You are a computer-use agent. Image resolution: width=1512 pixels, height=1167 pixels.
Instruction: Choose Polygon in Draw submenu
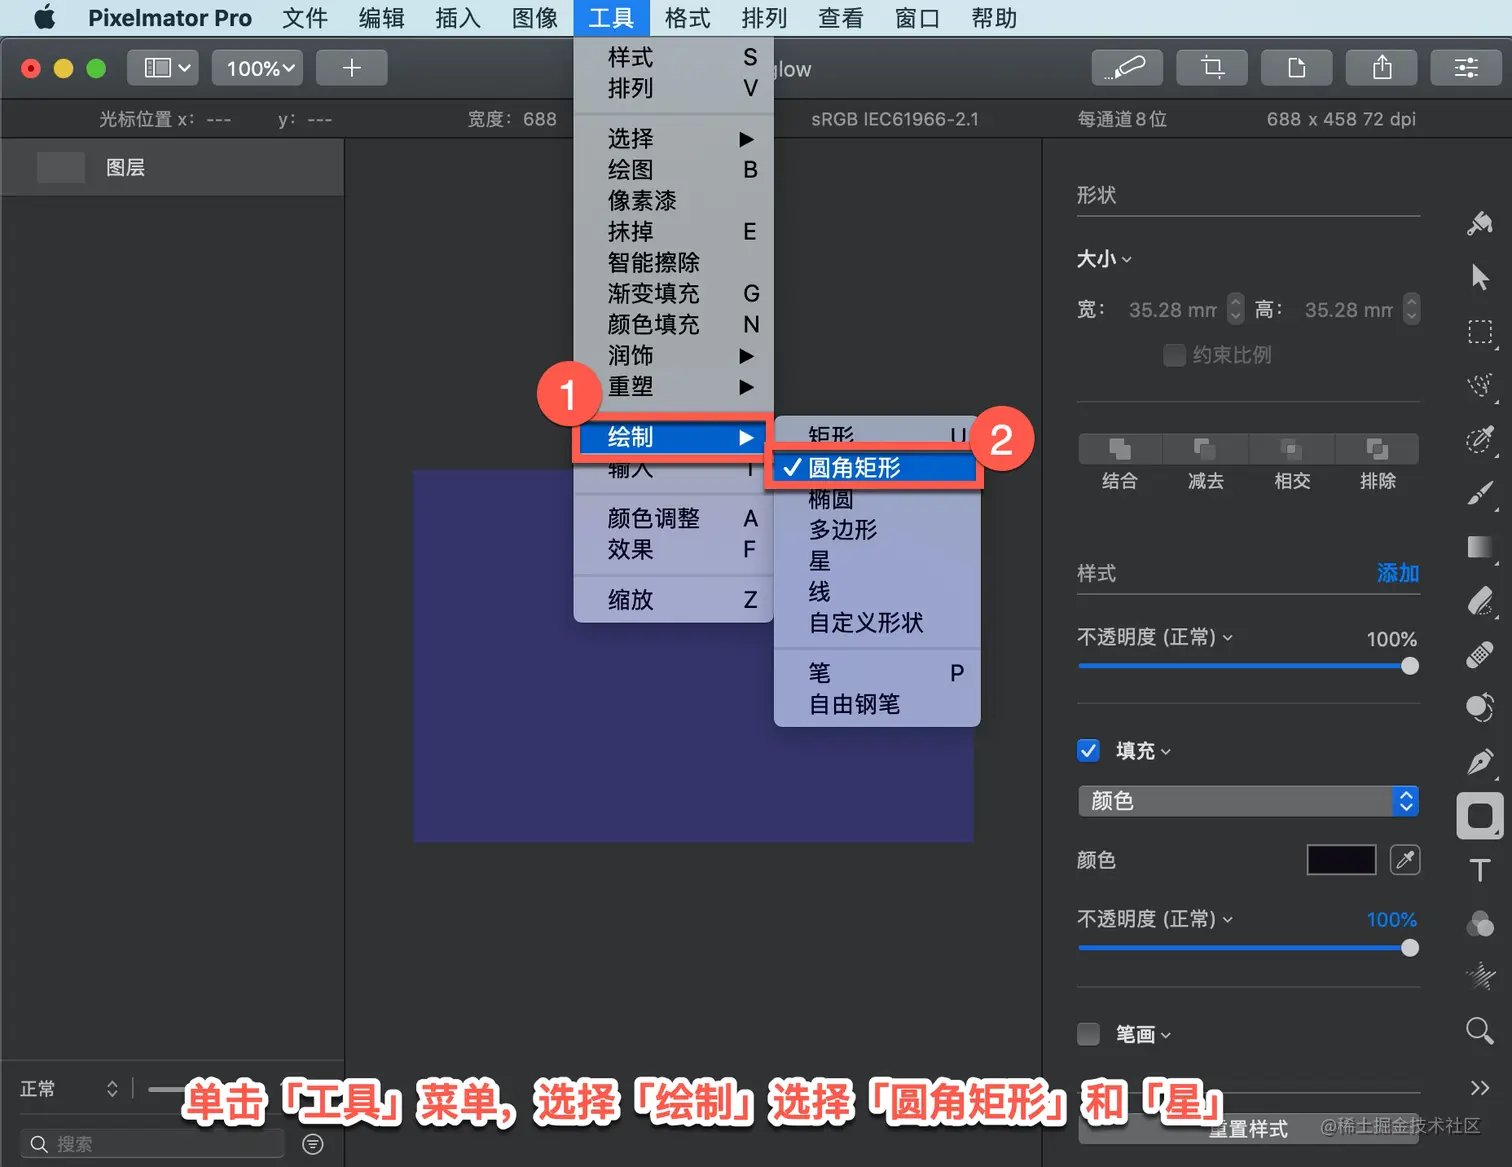pyautogui.click(x=877, y=530)
